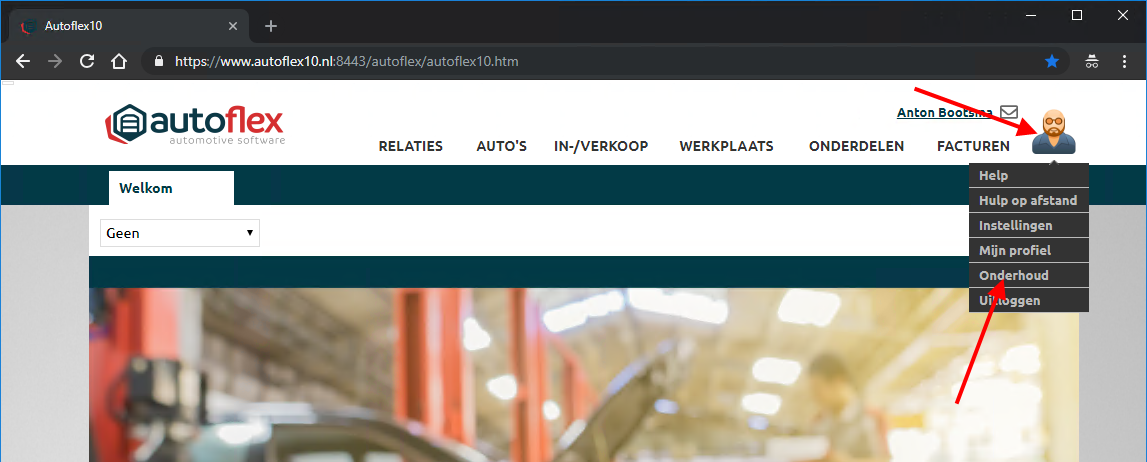Click the blue bookmark star
The width and height of the screenshot is (1147, 462).
(x=1052, y=61)
